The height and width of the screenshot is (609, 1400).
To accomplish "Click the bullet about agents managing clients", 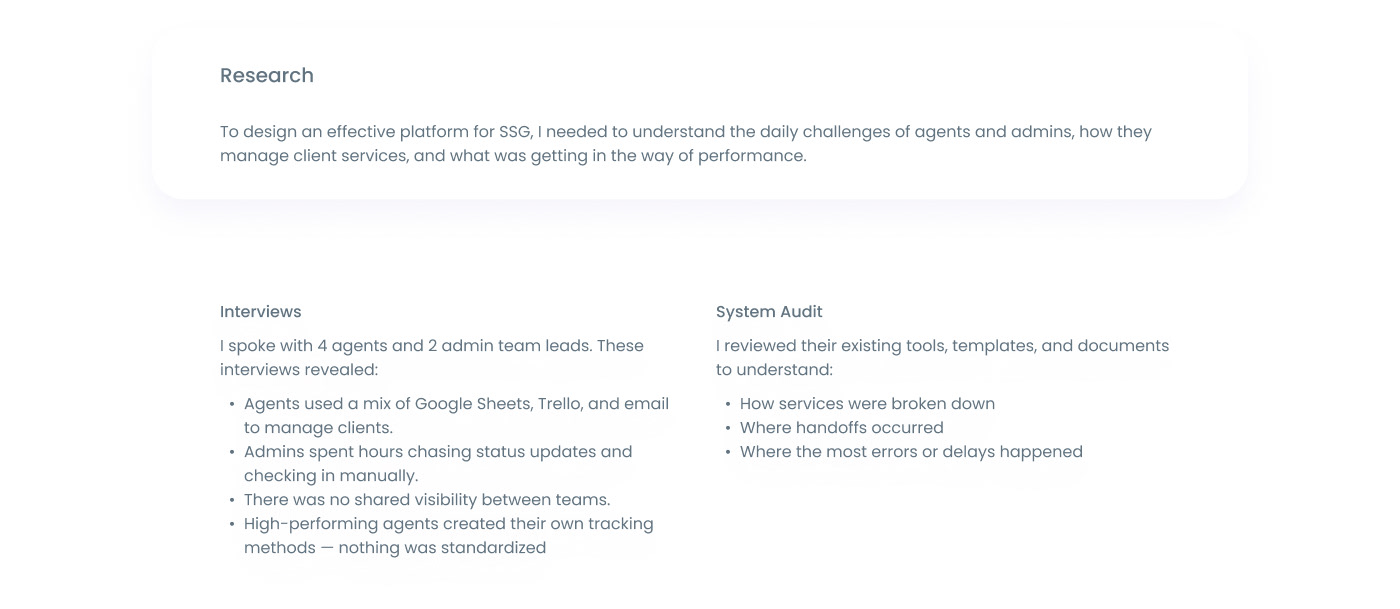I will (x=456, y=416).
